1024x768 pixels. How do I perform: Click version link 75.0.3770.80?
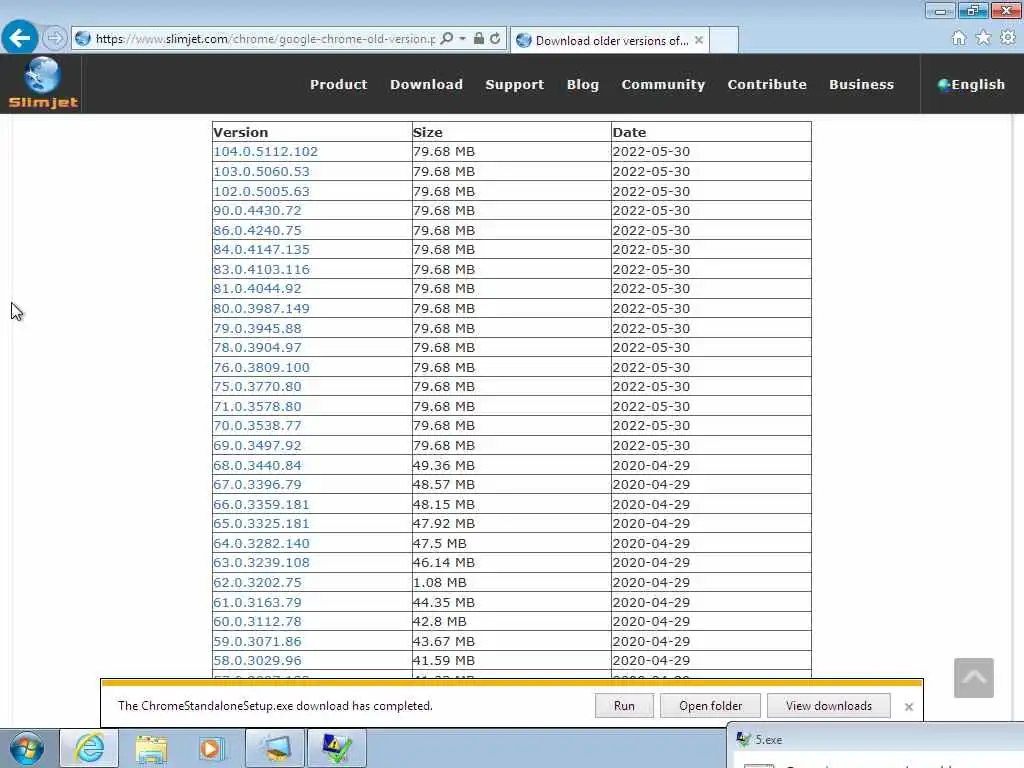click(257, 386)
